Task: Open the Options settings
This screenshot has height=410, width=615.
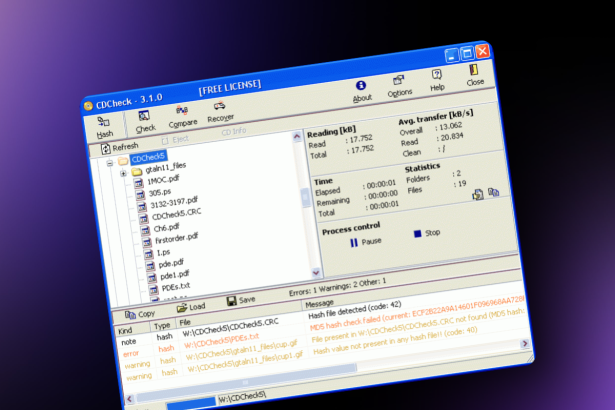Action: pyautogui.click(x=399, y=86)
